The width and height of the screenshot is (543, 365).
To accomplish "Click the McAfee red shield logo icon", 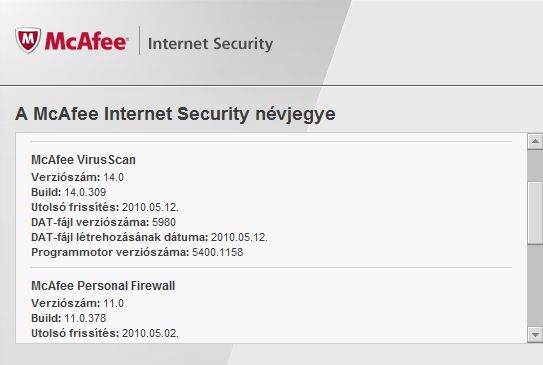I will pos(28,40).
